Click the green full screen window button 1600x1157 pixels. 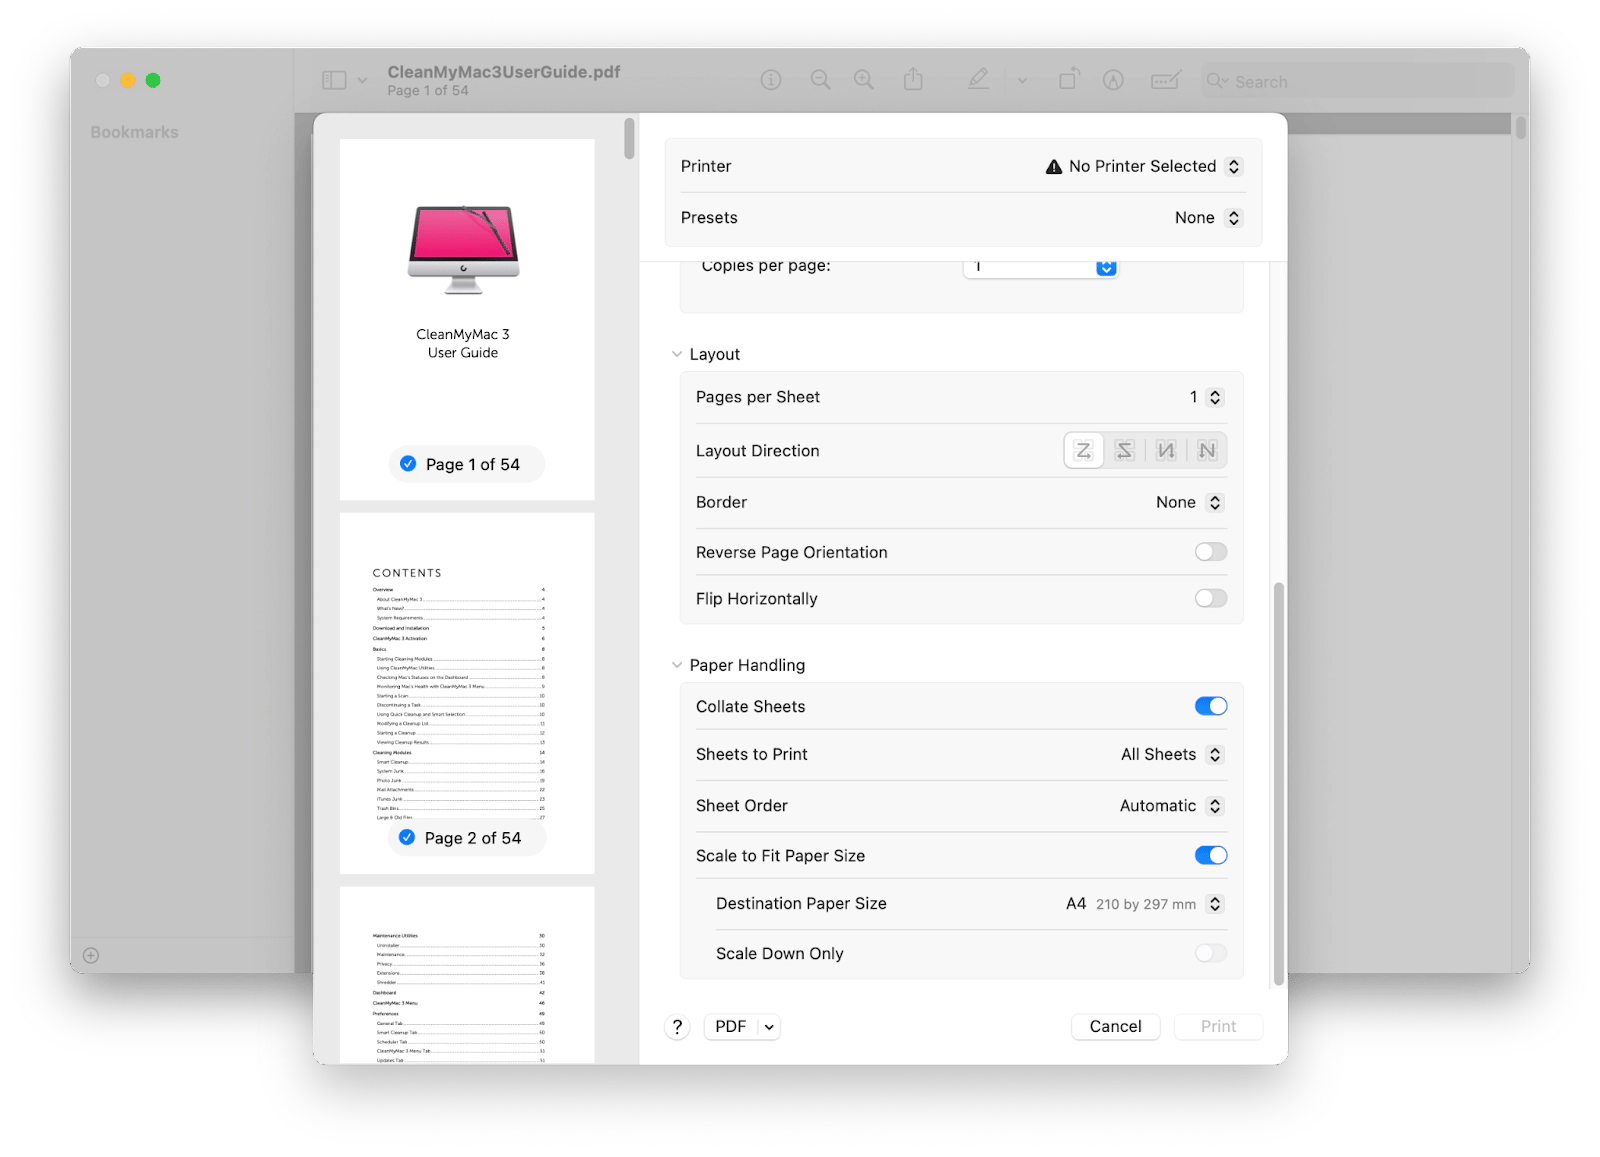[153, 80]
